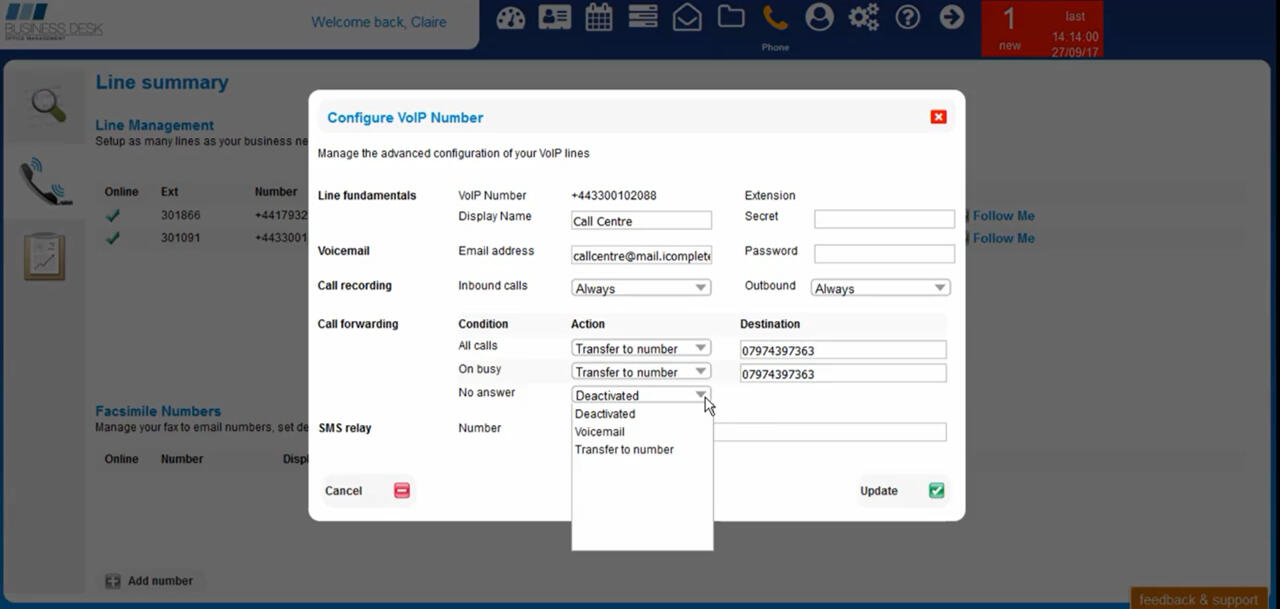Expand the Inbound calls recording dropdown

tap(641, 288)
